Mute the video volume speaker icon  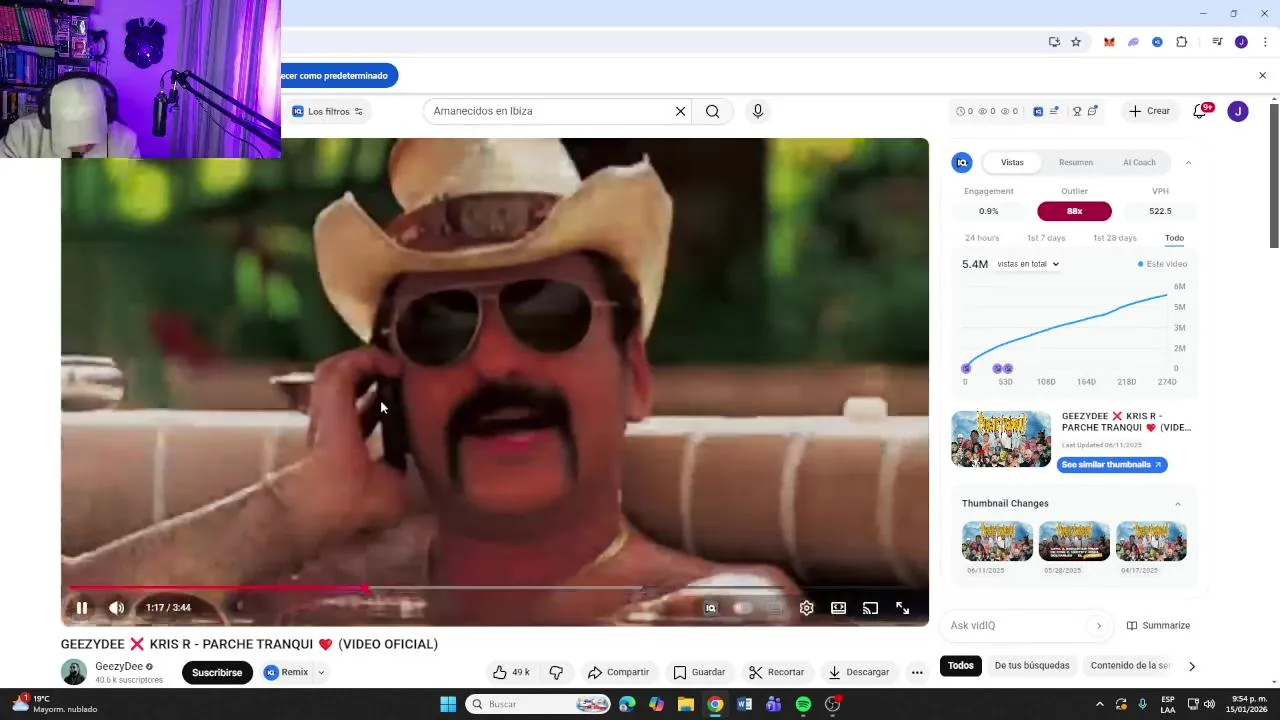116,607
